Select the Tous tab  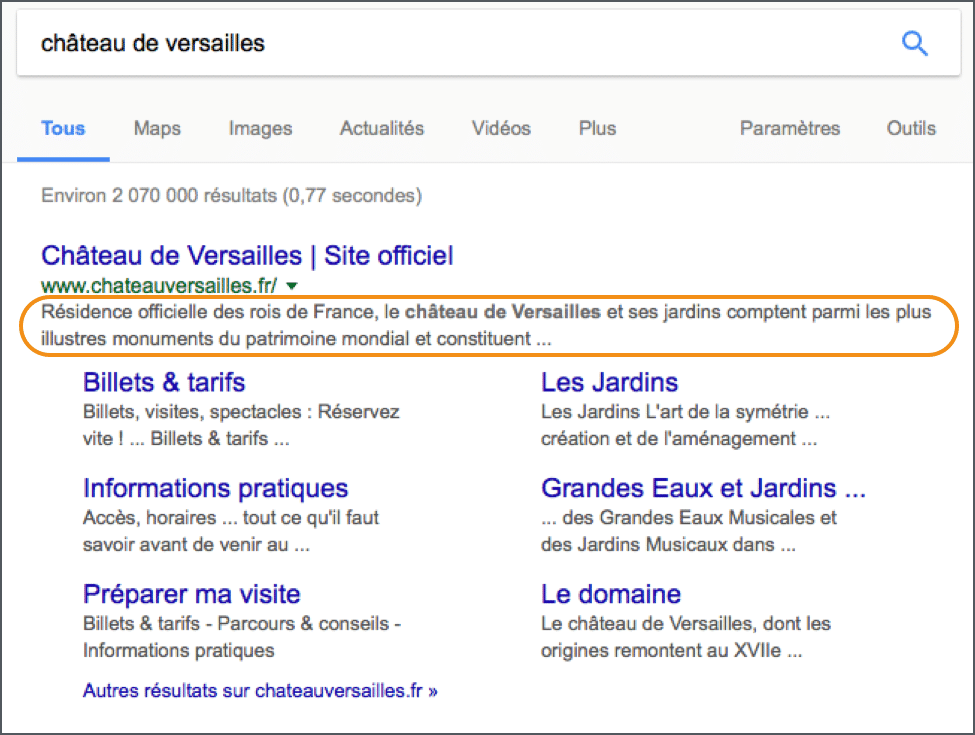(63, 128)
